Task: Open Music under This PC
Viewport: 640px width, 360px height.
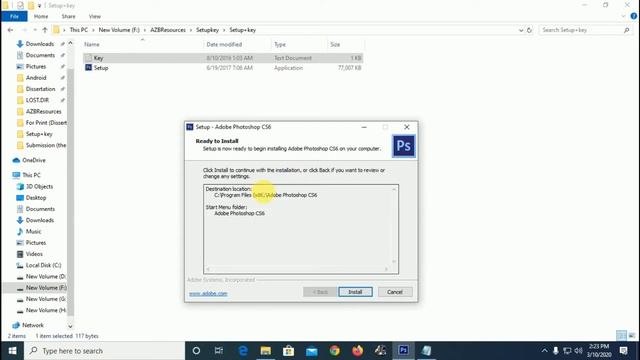Action: pyautogui.click(x=33, y=231)
